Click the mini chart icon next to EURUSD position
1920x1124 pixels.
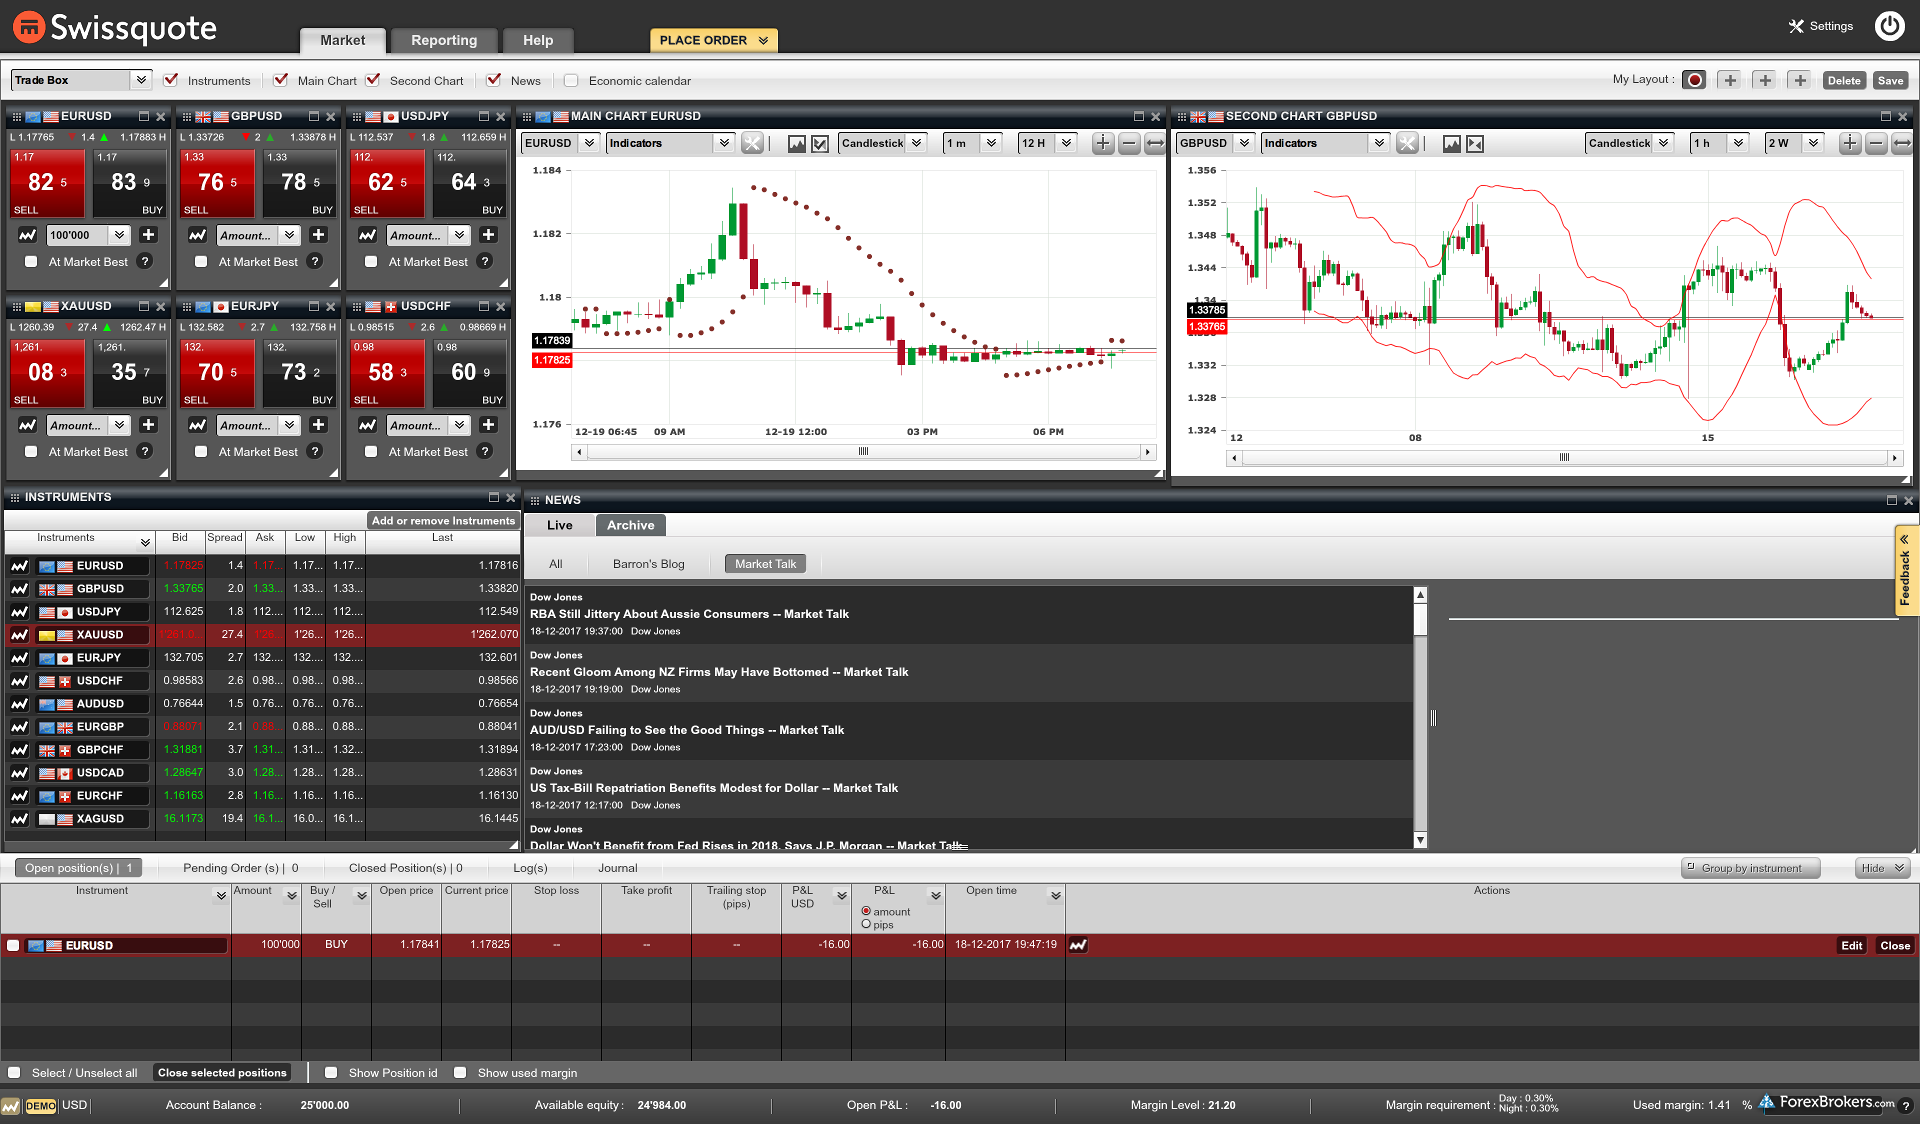tap(1080, 945)
